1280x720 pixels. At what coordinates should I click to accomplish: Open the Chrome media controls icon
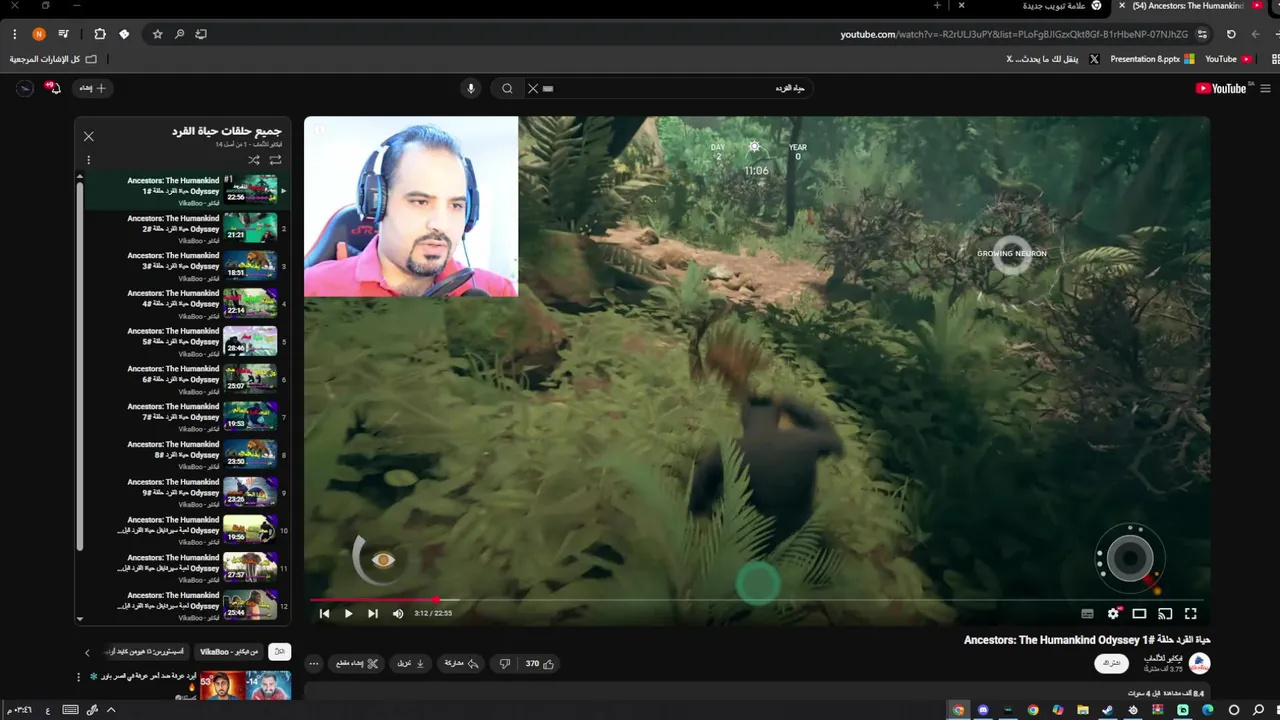pos(65,34)
